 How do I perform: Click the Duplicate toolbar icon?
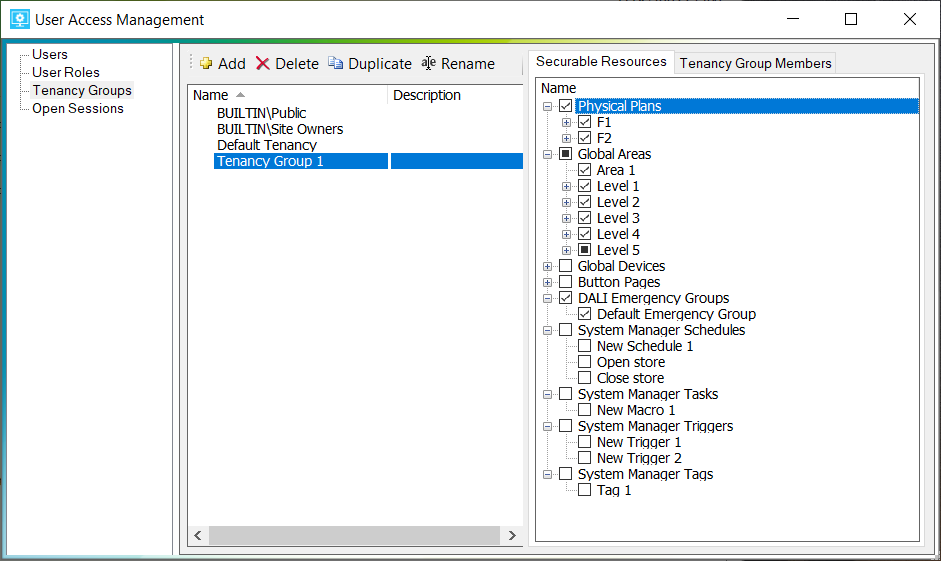[336, 64]
